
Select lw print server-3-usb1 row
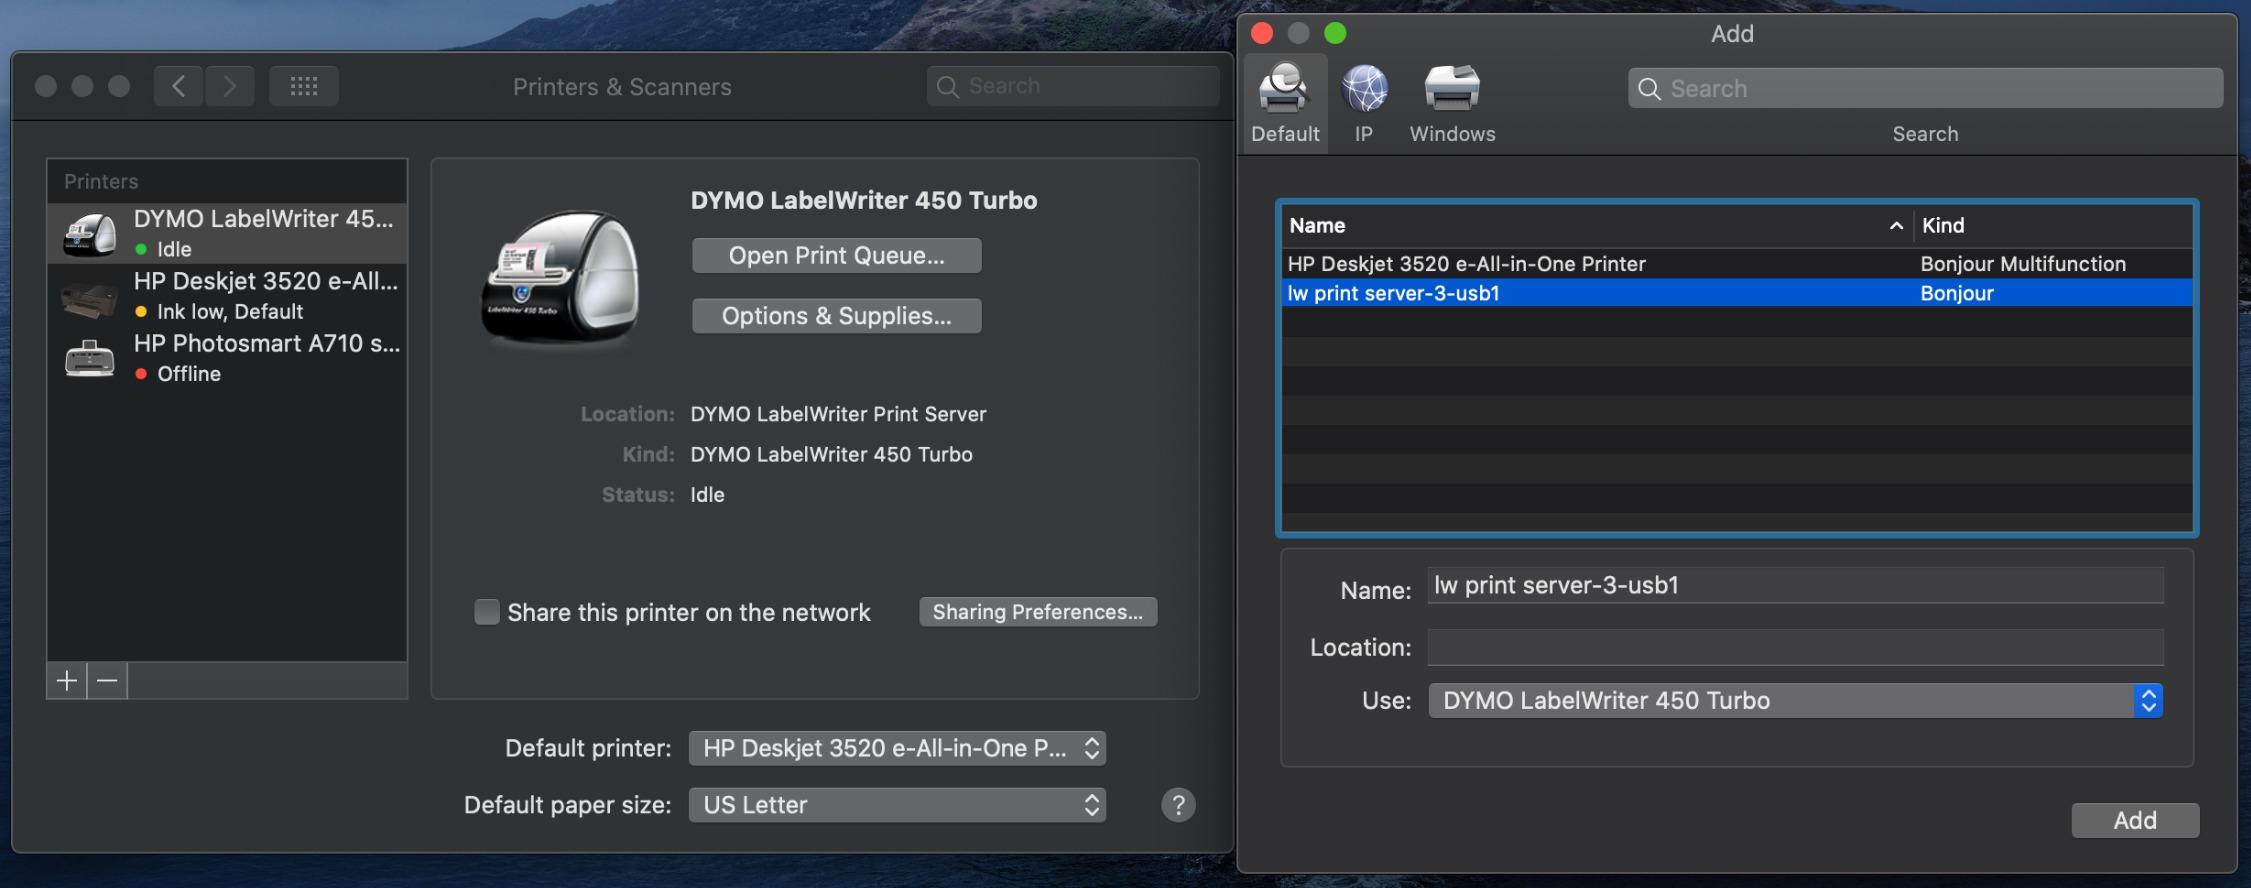1738,293
